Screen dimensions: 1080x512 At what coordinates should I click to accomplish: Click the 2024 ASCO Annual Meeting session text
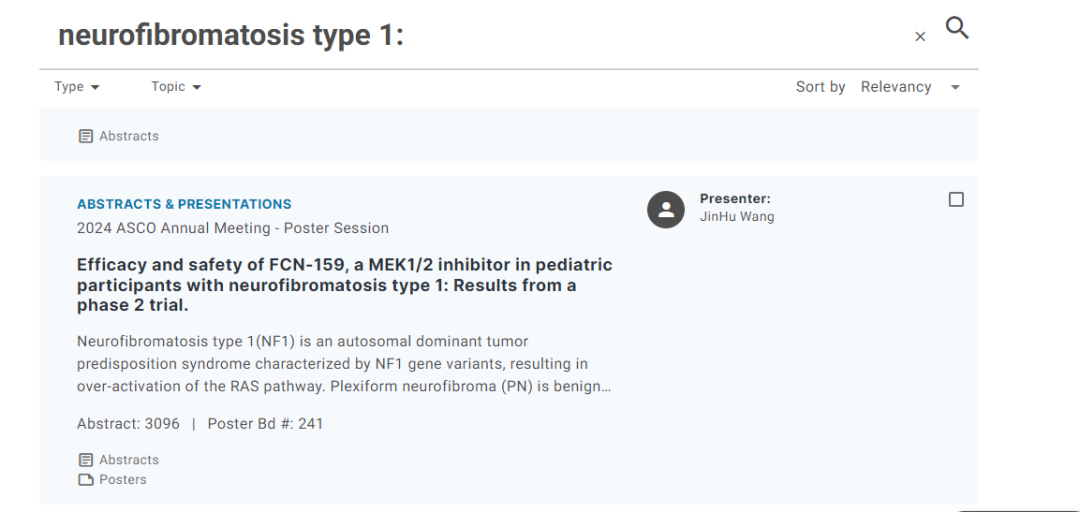pyautogui.click(x=232, y=228)
